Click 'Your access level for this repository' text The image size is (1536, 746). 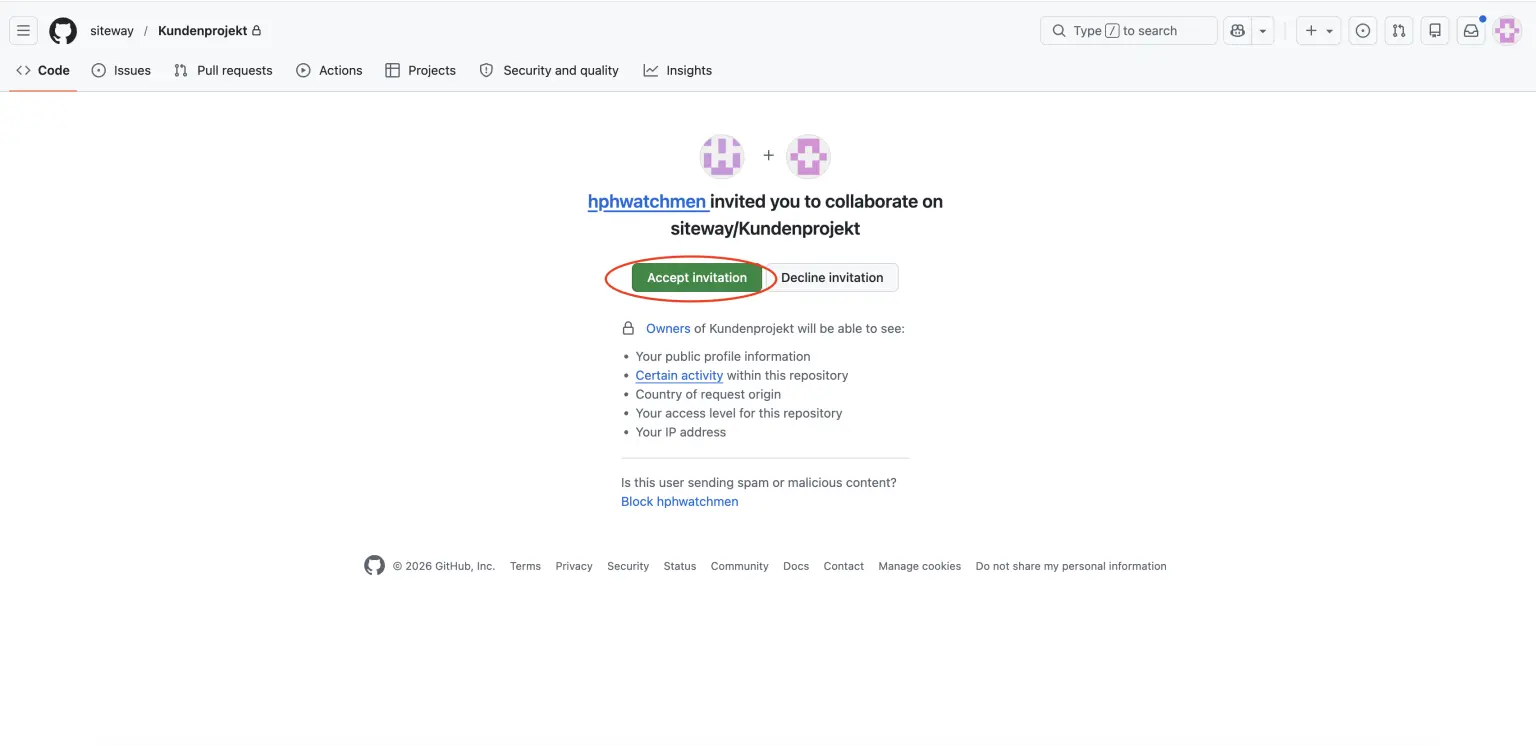pyautogui.click(x=739, y=413)
